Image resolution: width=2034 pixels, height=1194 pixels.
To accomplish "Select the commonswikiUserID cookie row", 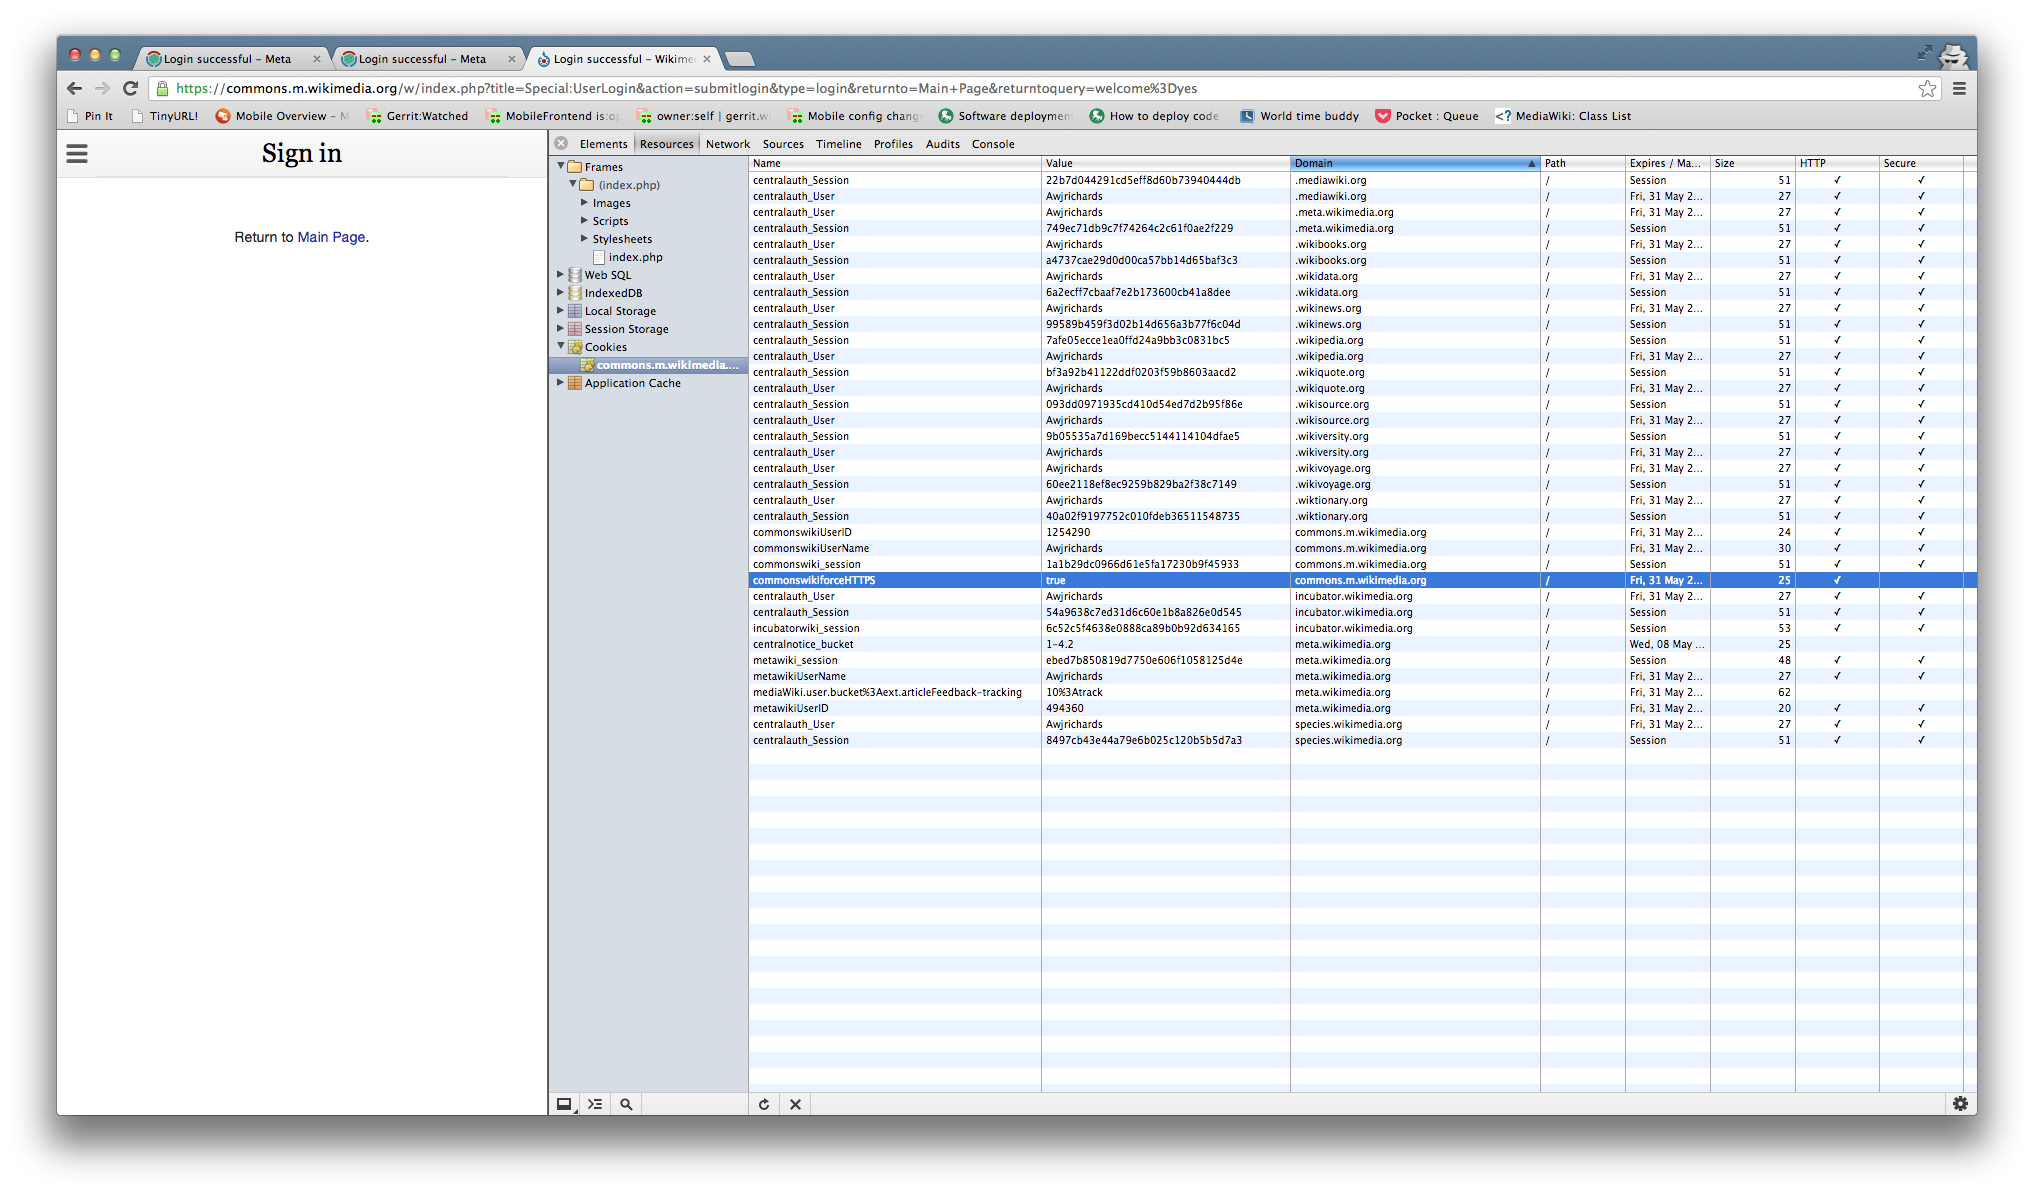I will 1362,532.
